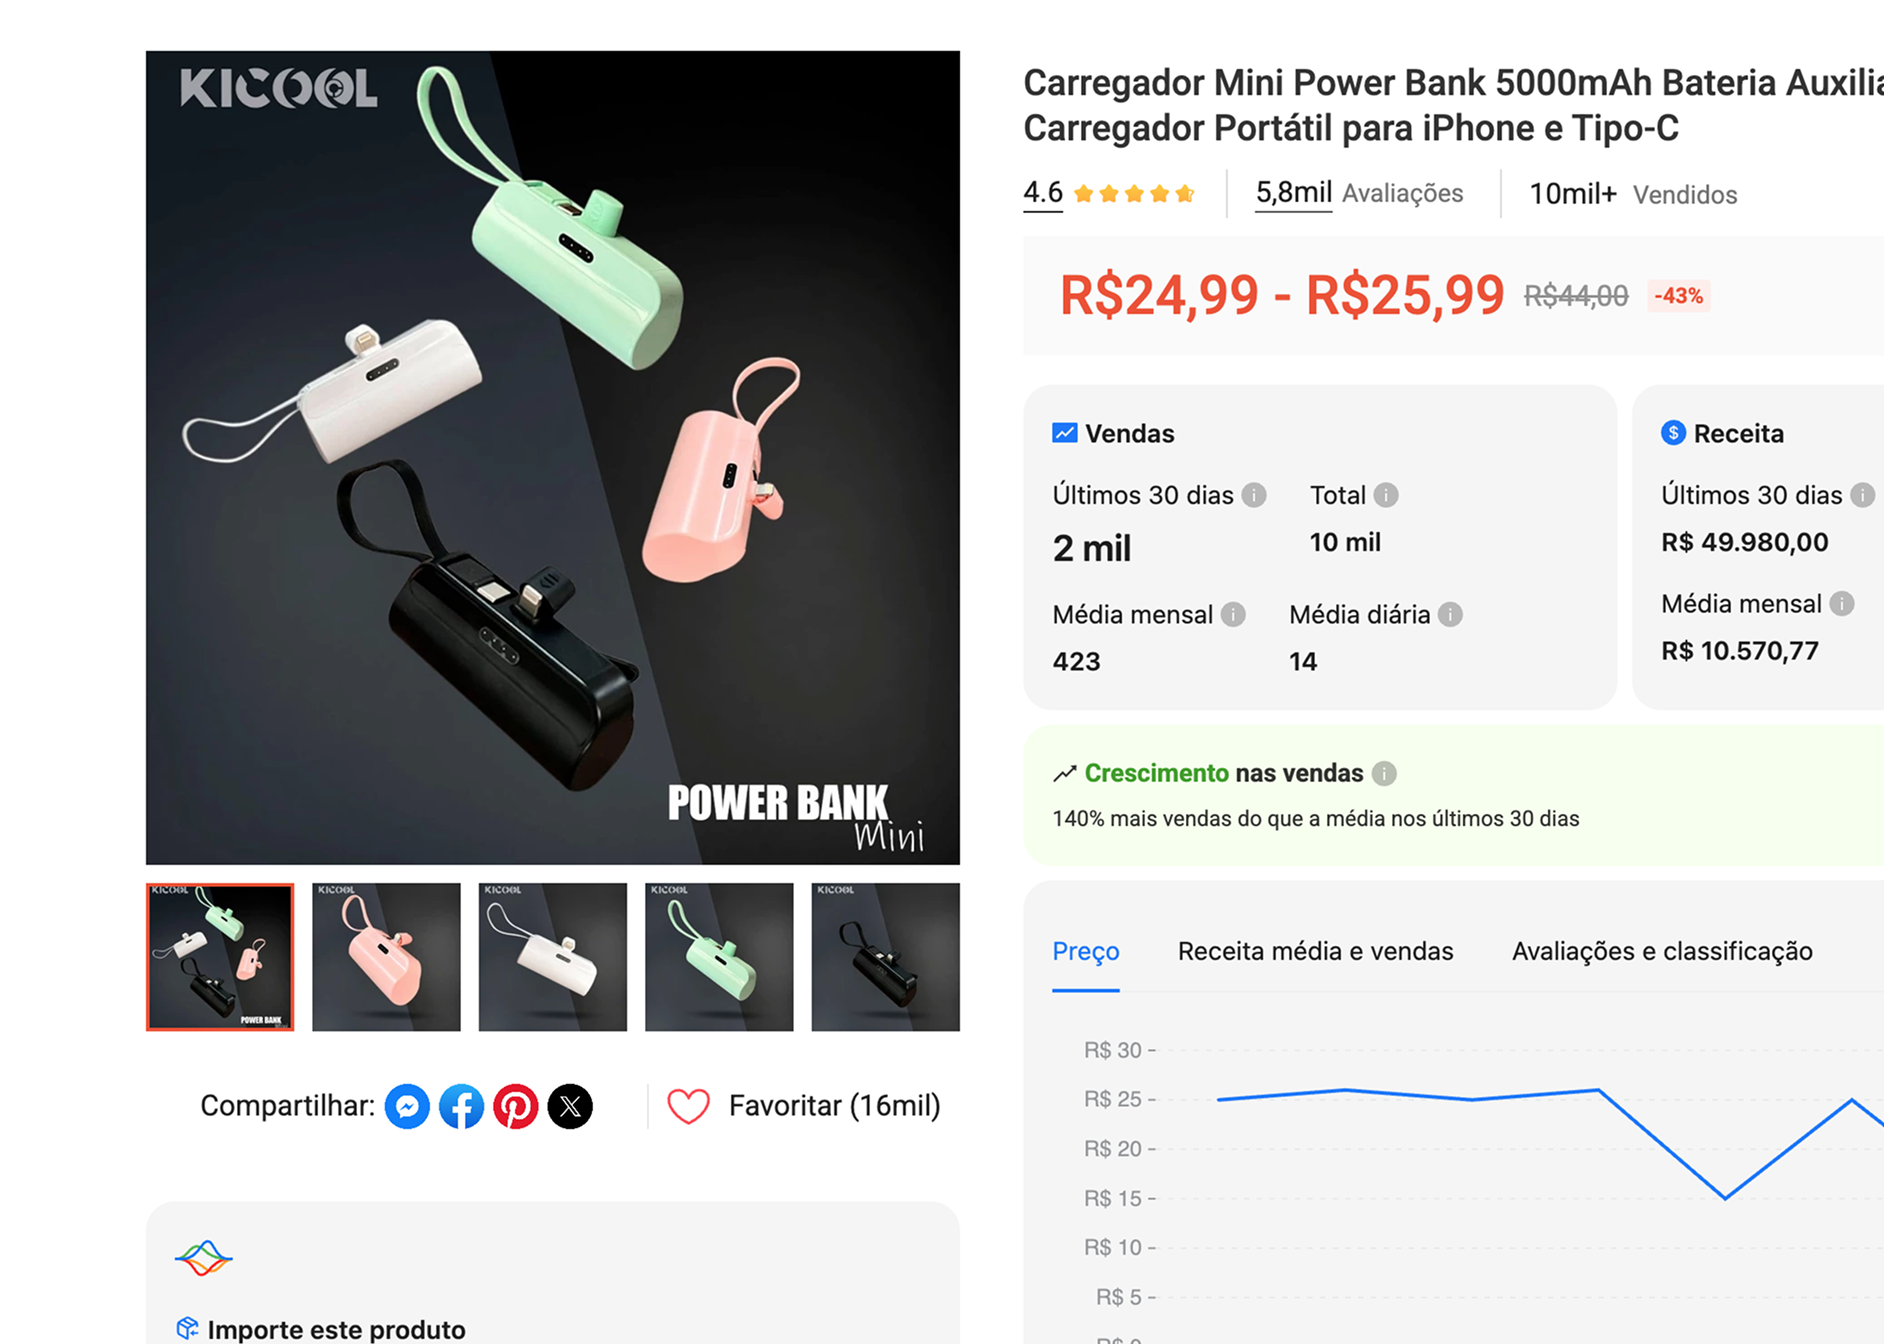Click the heart Favoritar icon

(x=688, y=1106)
